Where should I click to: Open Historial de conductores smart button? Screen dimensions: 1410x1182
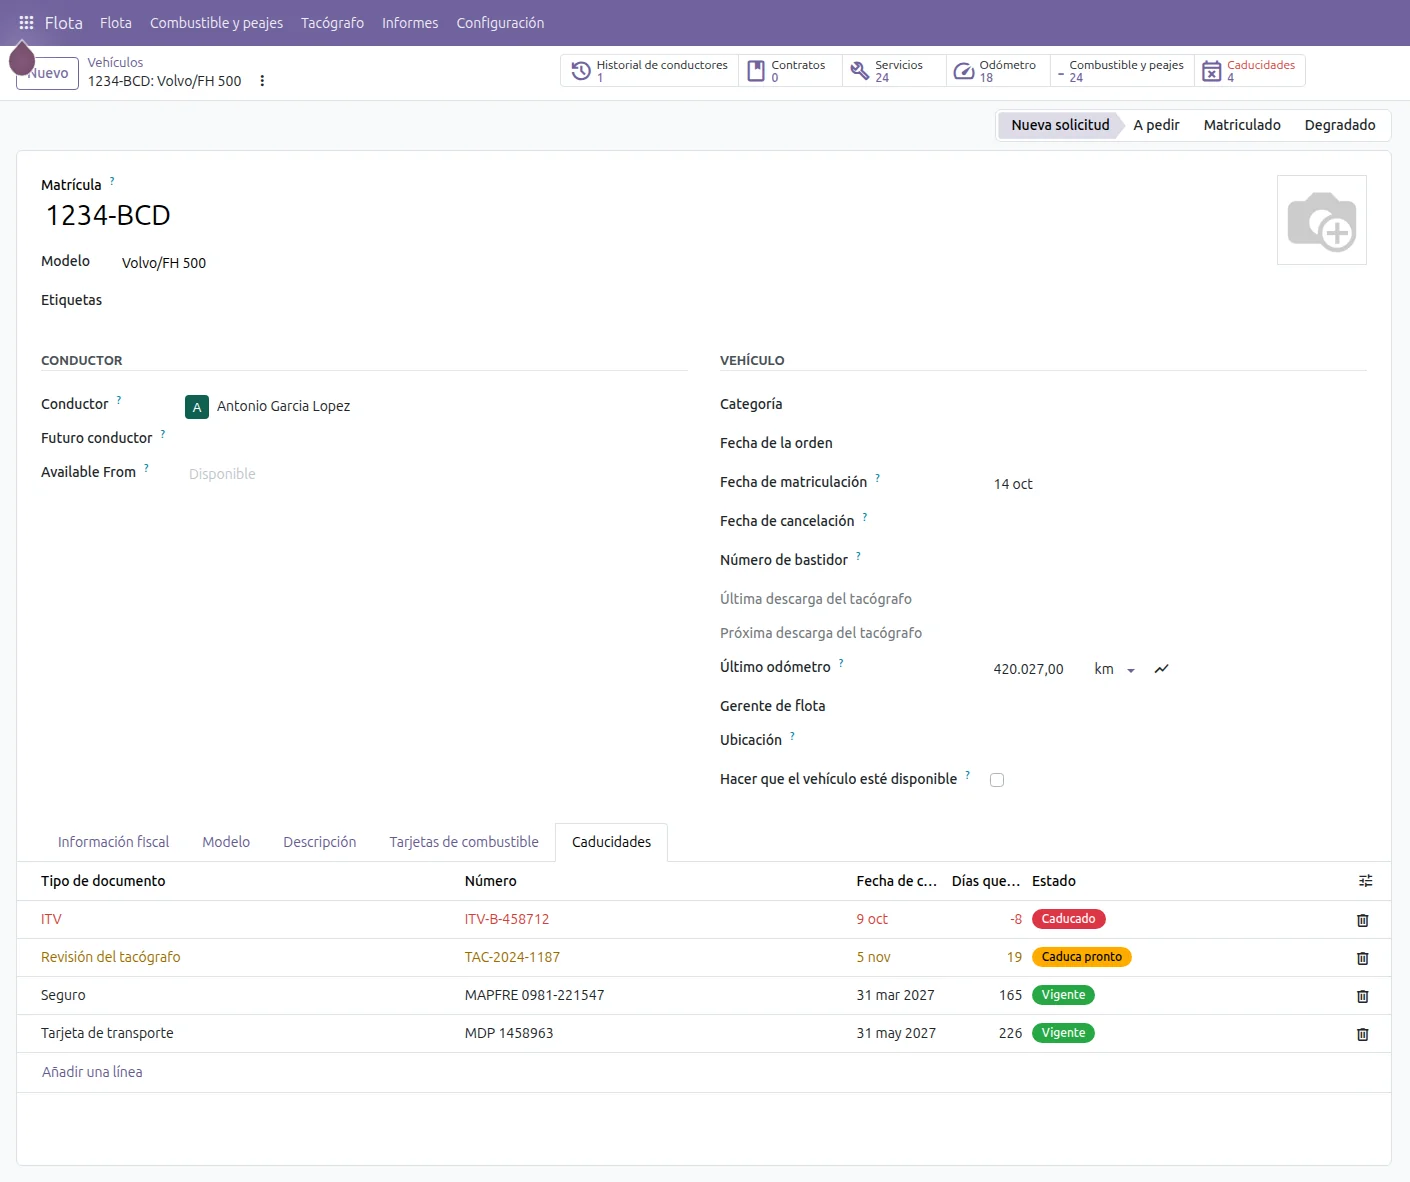[649, 71]
